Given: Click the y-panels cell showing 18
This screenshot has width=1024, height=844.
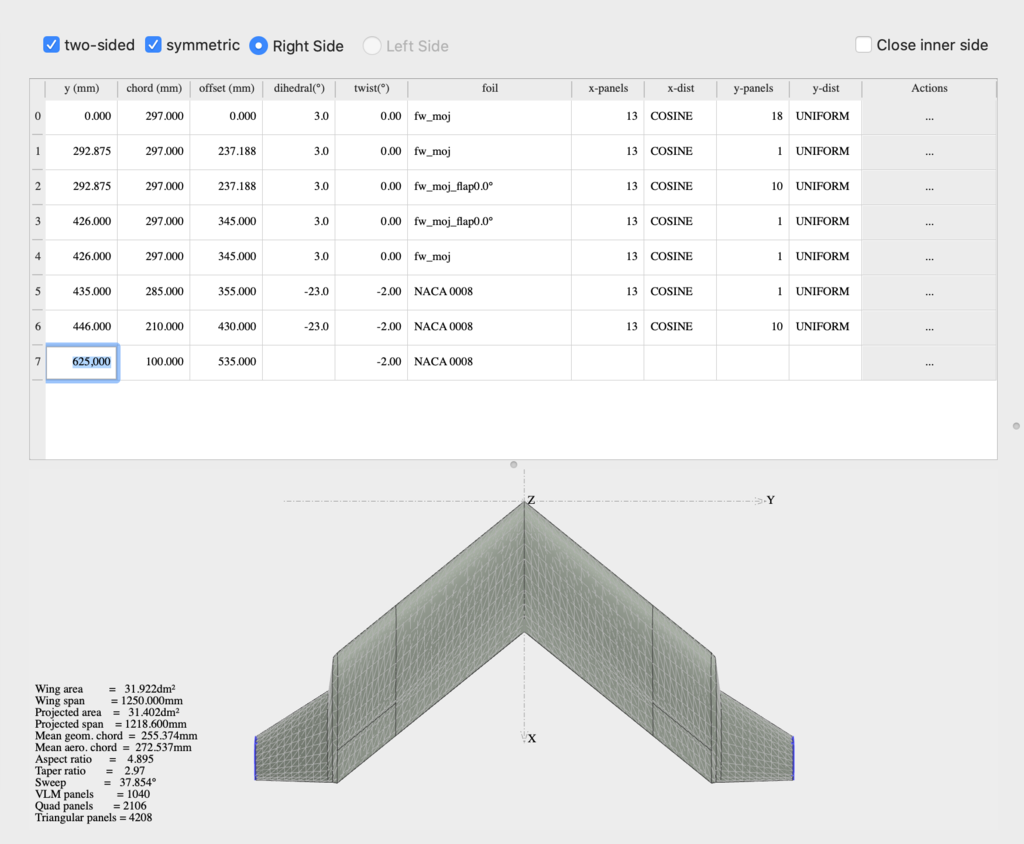Looking at the screenshot, I should coord(752,117).
